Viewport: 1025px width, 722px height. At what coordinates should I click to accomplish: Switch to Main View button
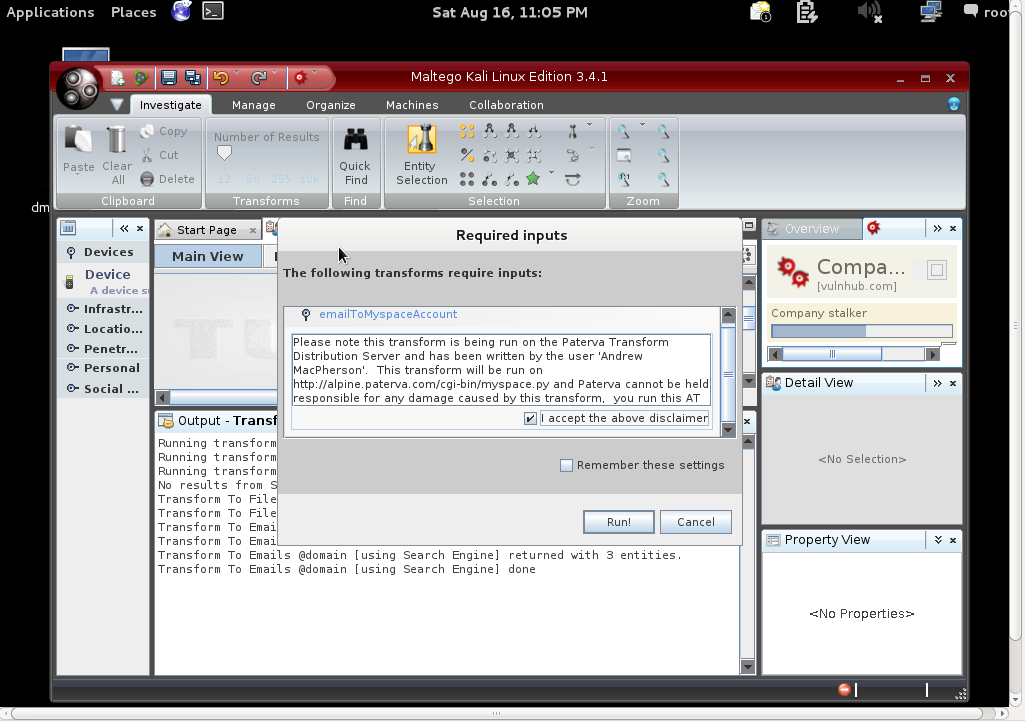(207, 256)
